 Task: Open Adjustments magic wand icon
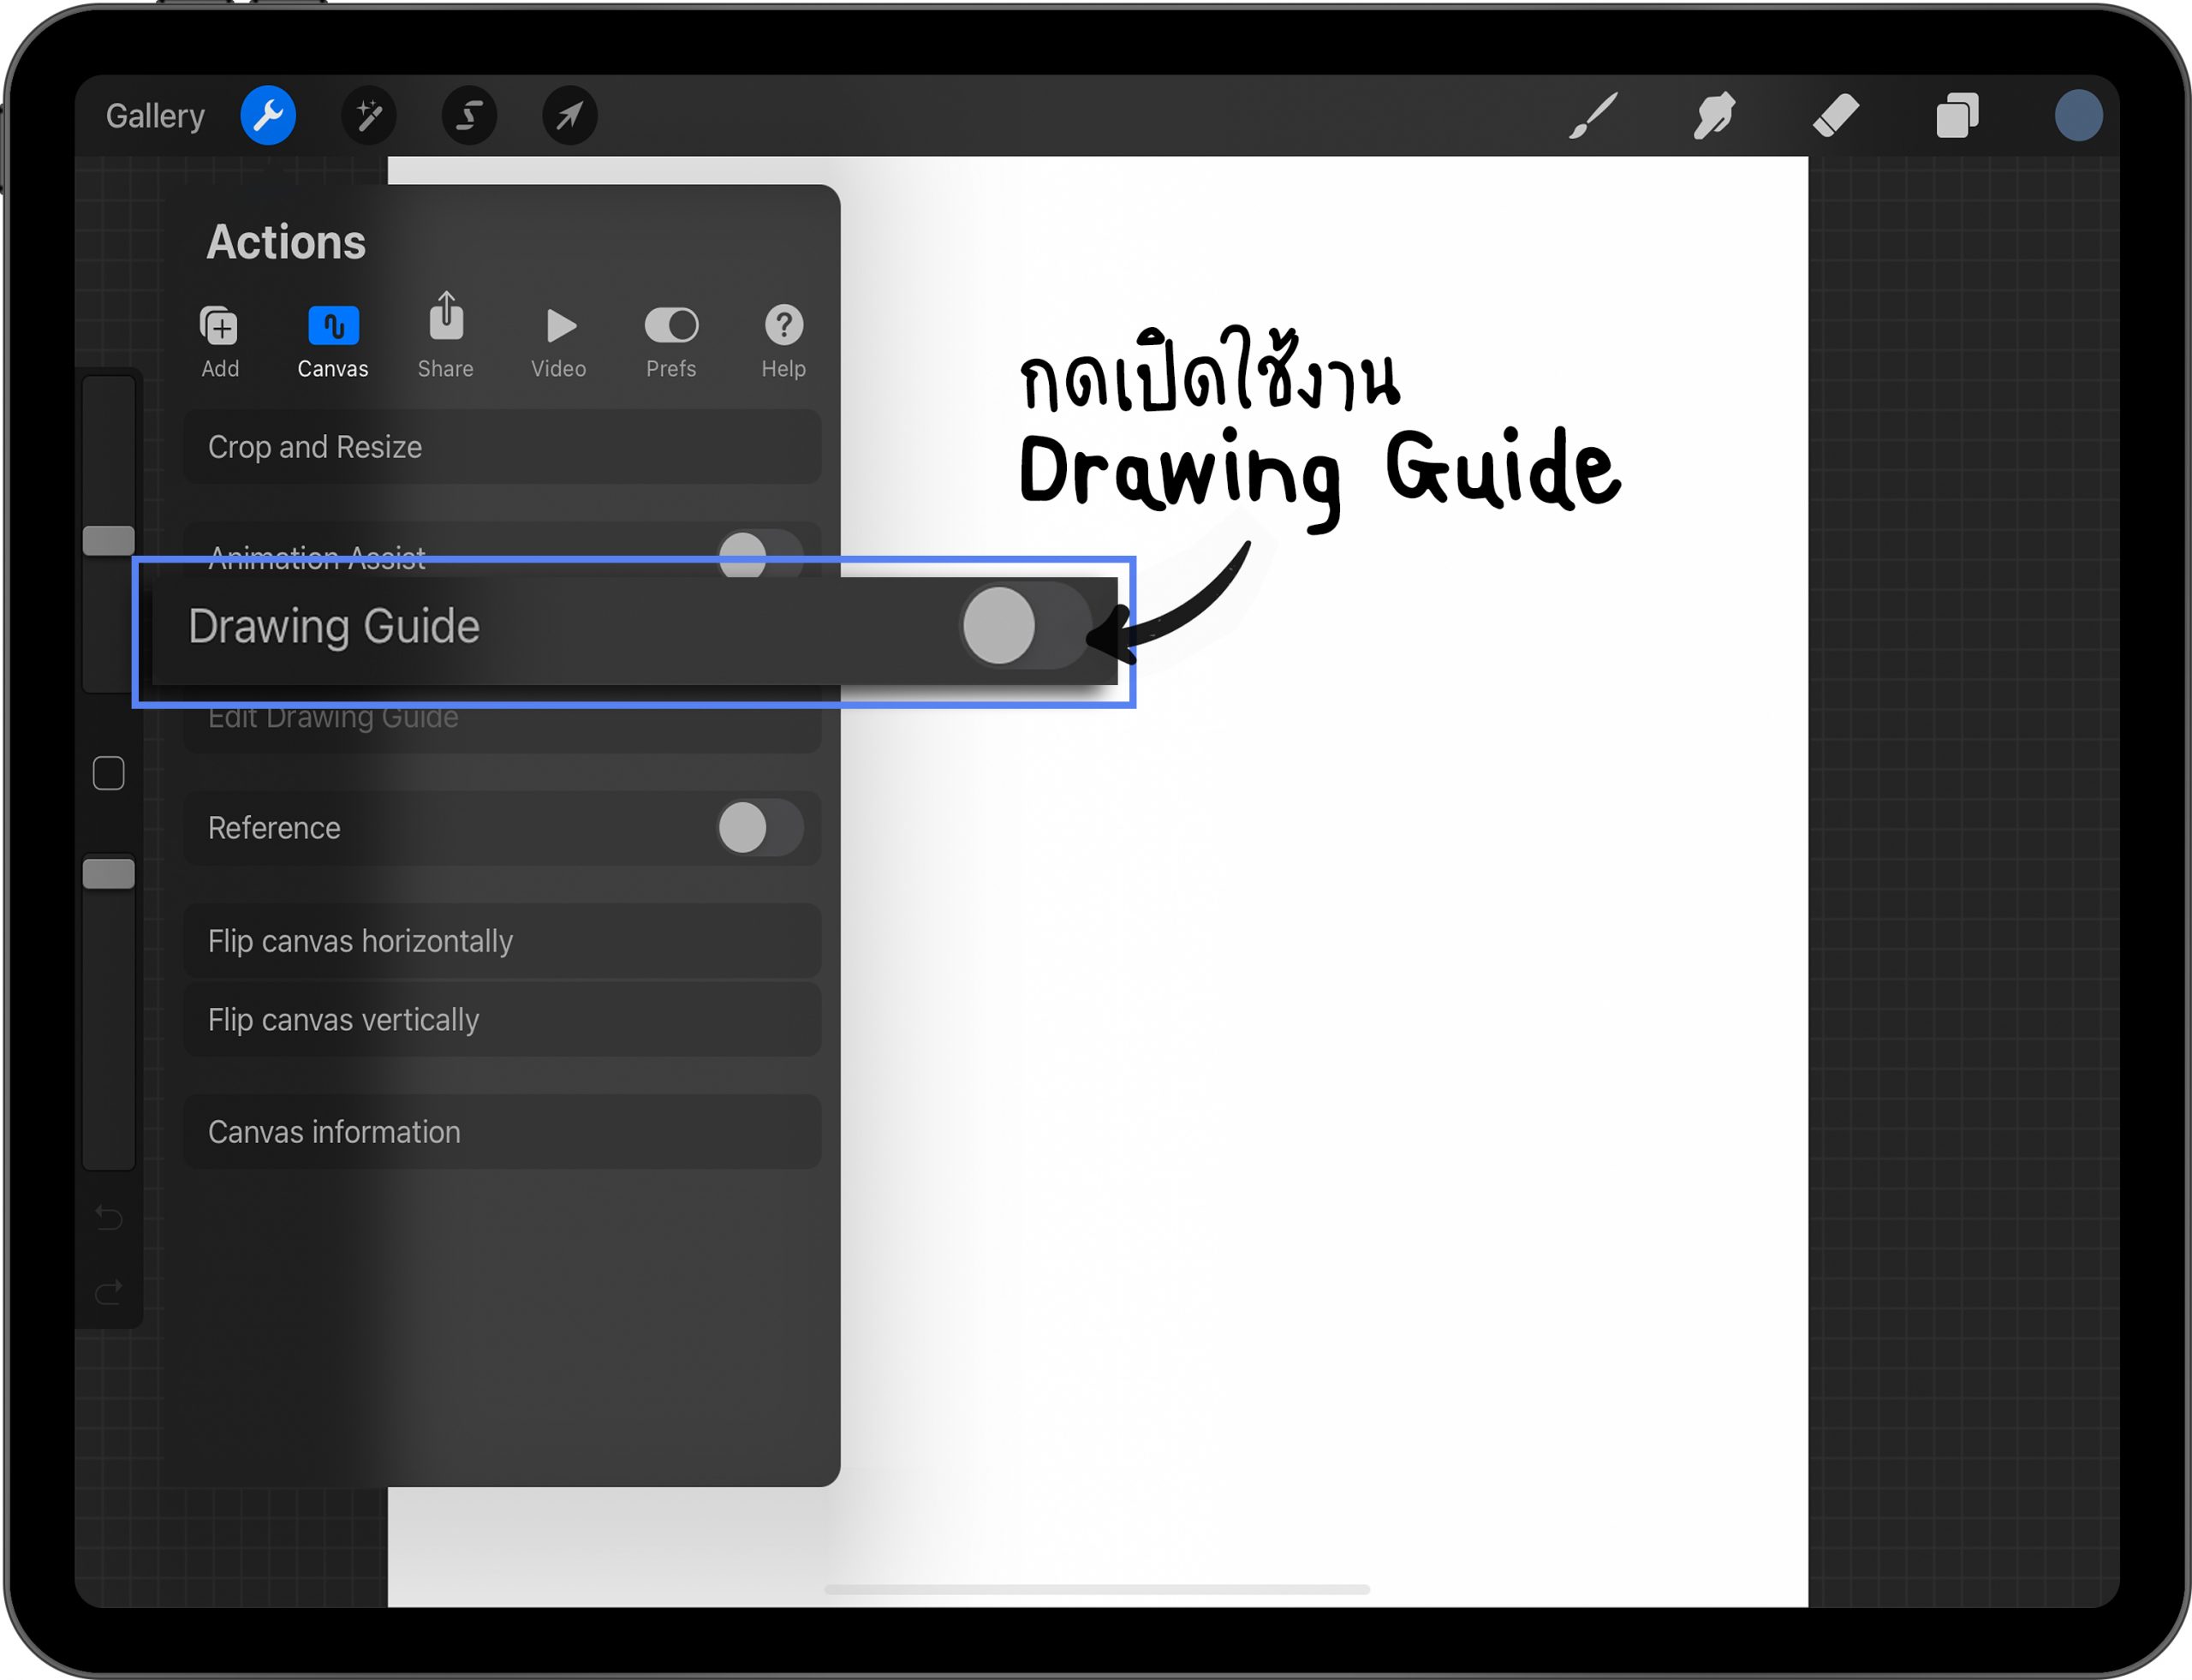click(369, 116)
